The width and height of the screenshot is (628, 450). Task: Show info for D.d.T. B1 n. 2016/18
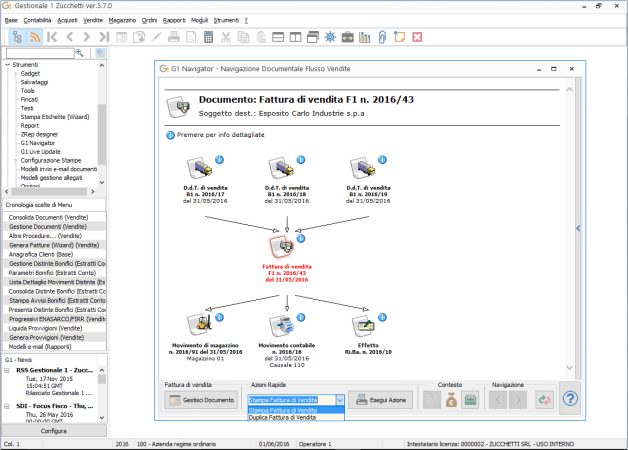(x=301, y=160)
